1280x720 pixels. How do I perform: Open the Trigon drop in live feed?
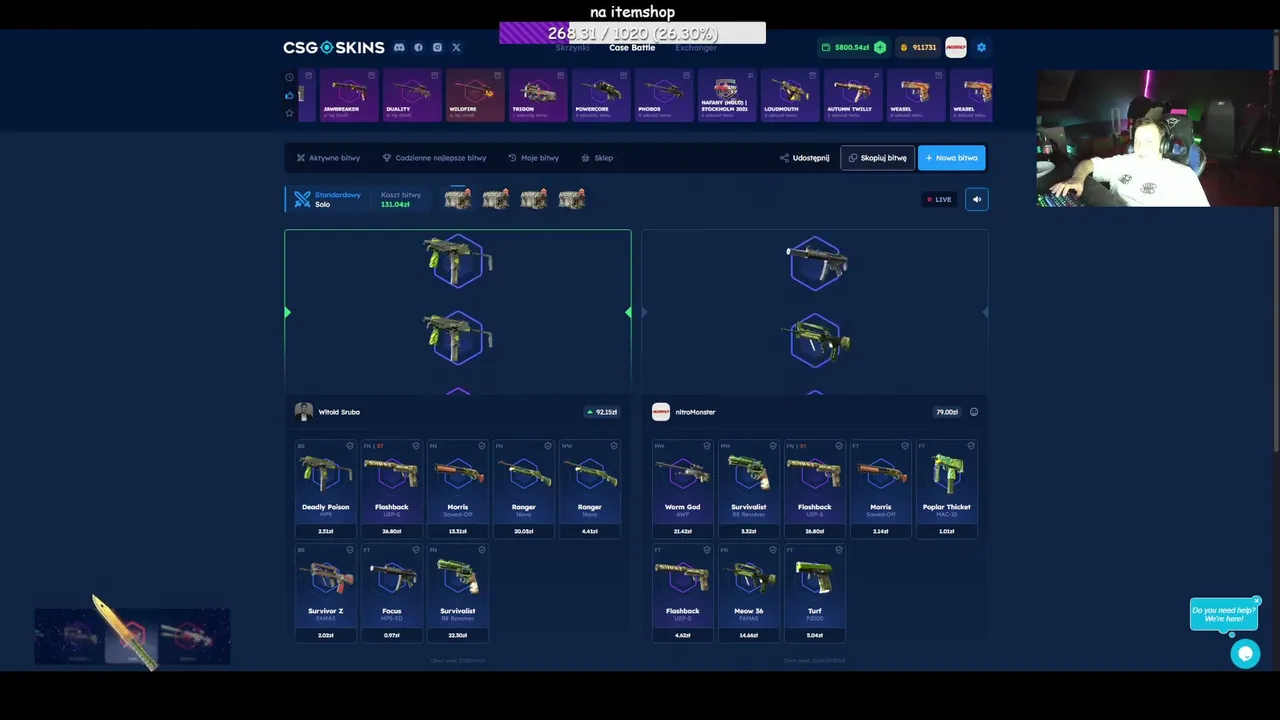tap(538, 95)
